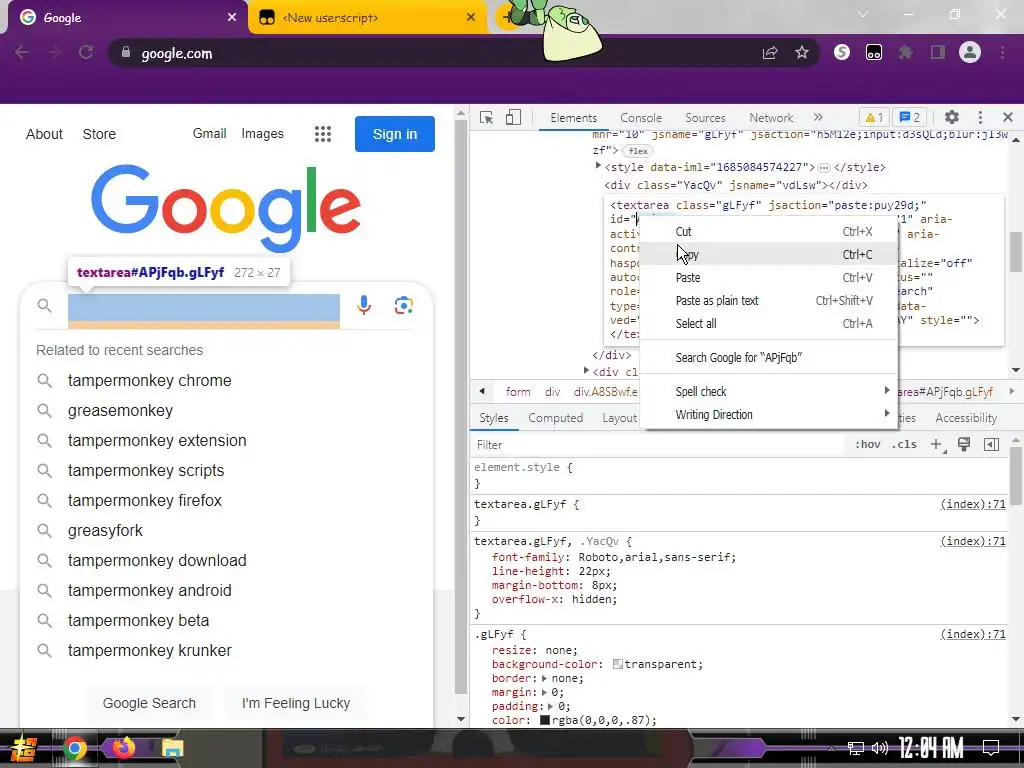Click the voice search microphone icon

364,305
